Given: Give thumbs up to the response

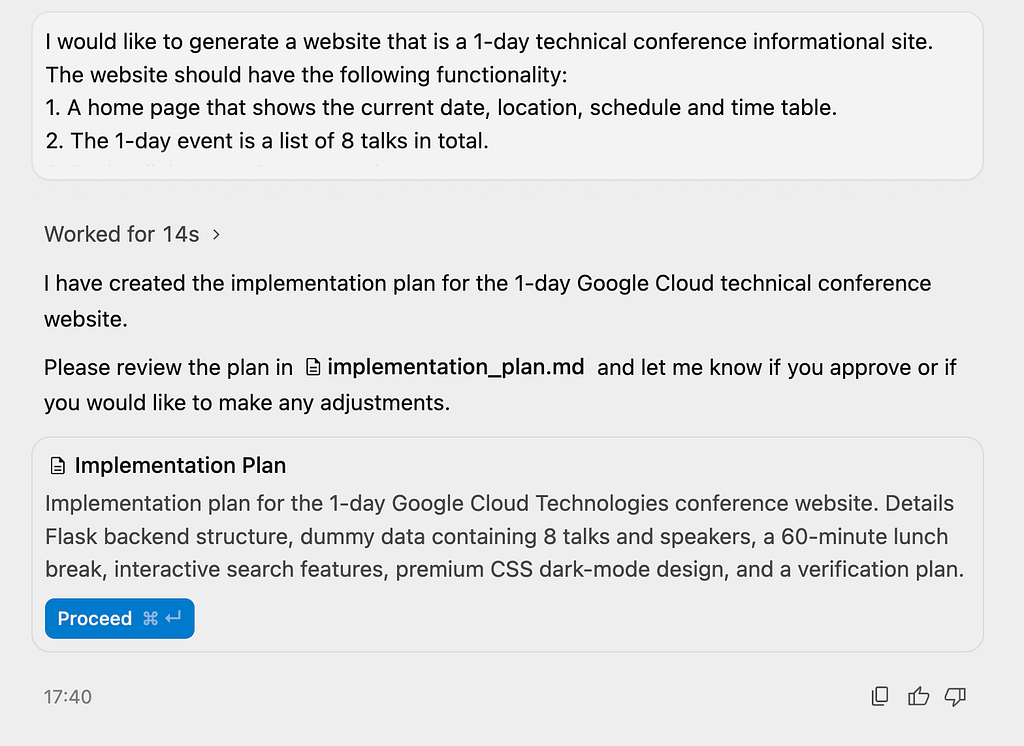Looking at the screenshot, I should [x=918, y=696].
